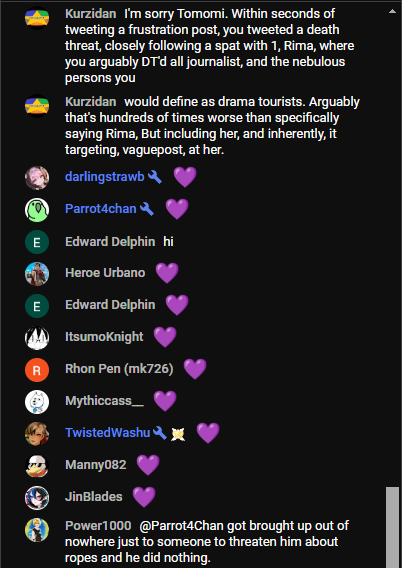Click the purple heart beside JinBlades
This screenshot has height=568, width=402.
tap(144, 497)
